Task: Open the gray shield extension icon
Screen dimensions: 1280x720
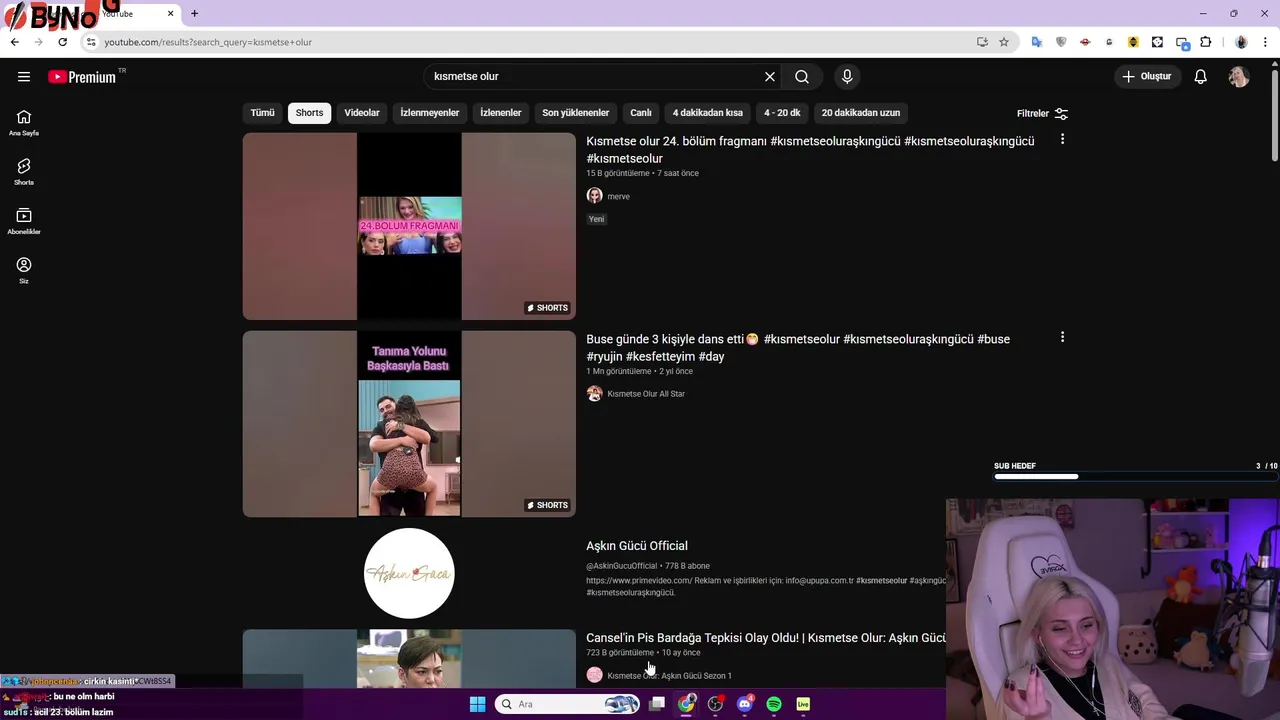Action: pos(1061,42)
